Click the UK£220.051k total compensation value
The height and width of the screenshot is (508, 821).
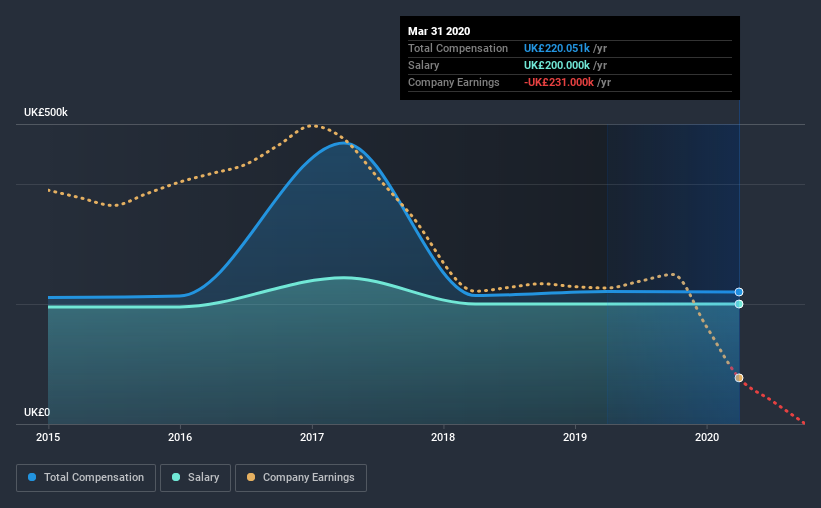click(x=557, y=48)
